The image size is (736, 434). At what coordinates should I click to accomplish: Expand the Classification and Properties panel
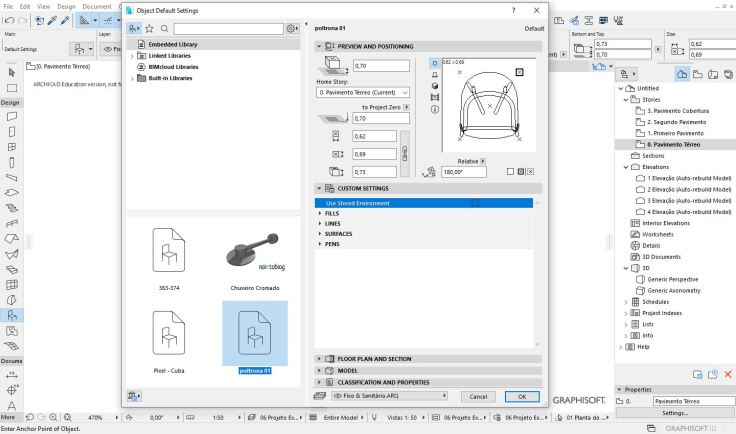click(319, 382)
